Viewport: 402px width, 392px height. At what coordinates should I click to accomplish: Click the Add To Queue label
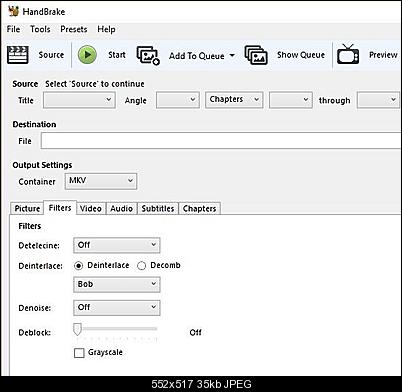click(x=197, y=56)
